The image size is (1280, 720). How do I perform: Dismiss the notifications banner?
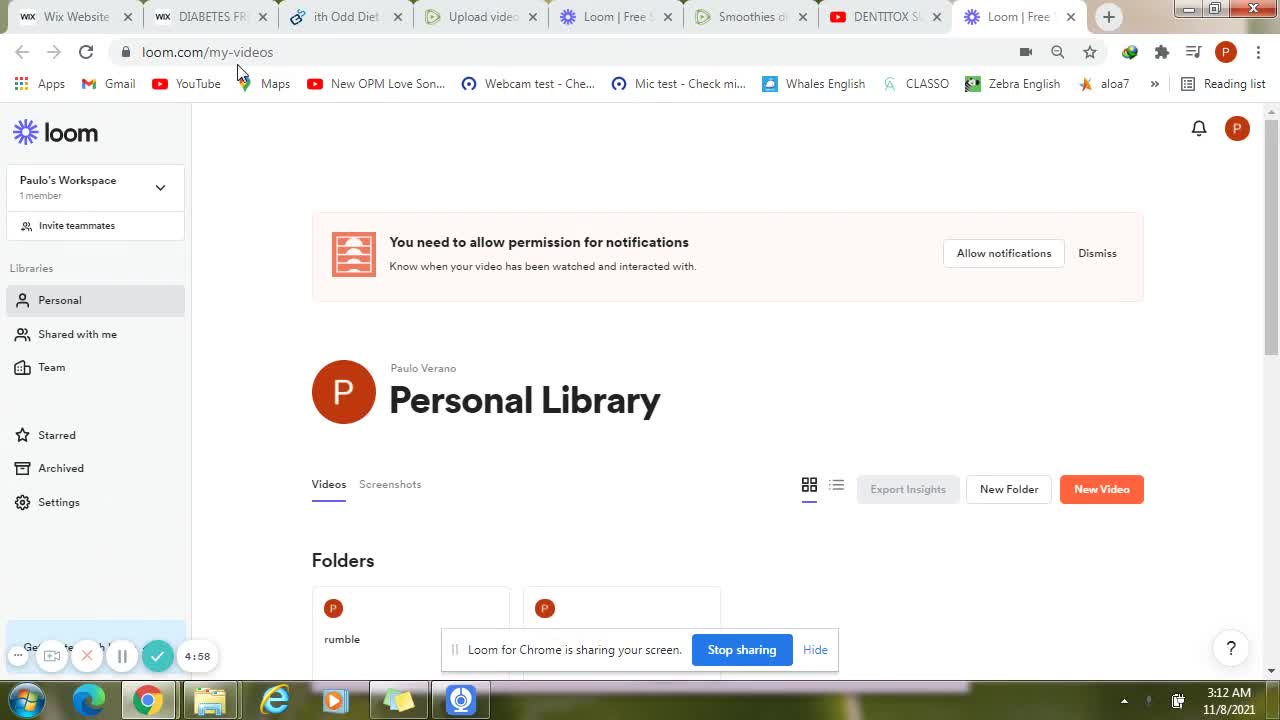click(x=1097, y=253)
